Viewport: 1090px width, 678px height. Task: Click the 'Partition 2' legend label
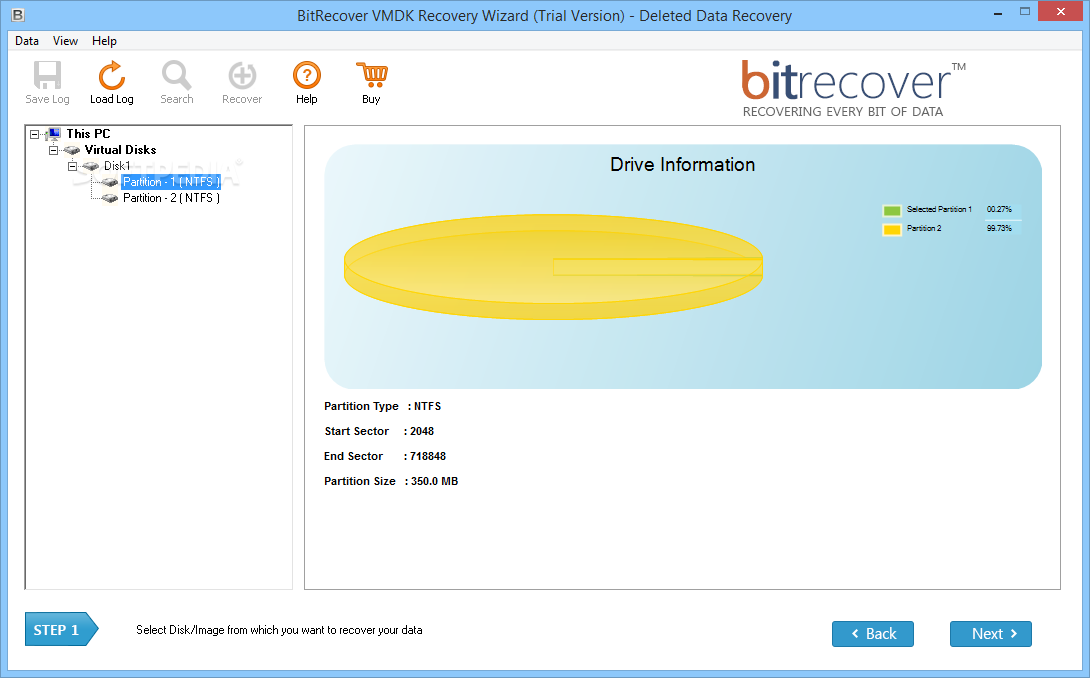pyautogui.click(x=924, y=228)
